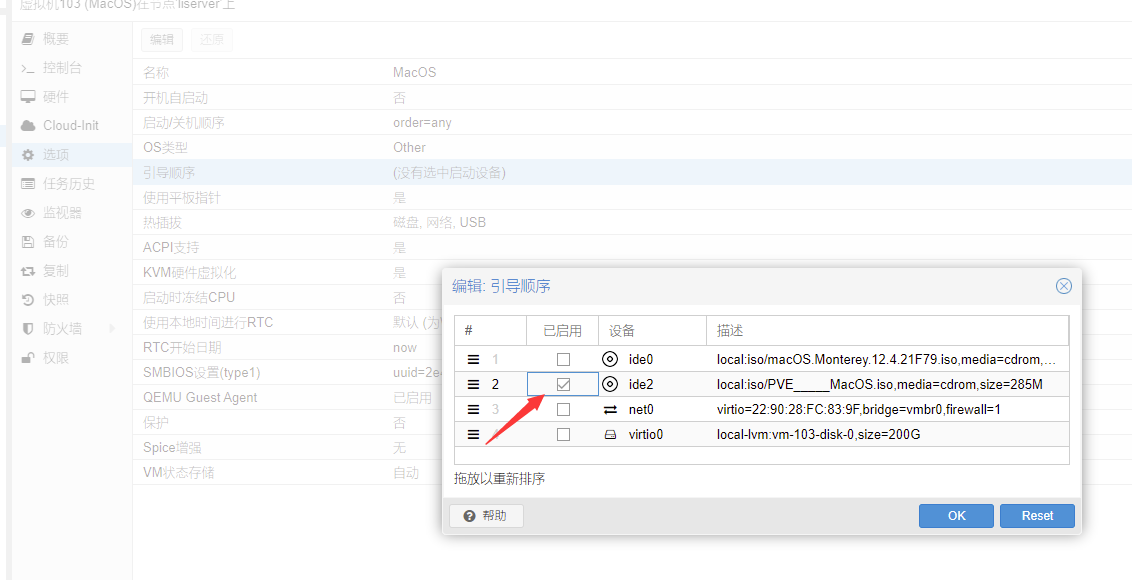Select the ACPI支持 option row
Screen dimensions: 1132x580
pos(632,248)
